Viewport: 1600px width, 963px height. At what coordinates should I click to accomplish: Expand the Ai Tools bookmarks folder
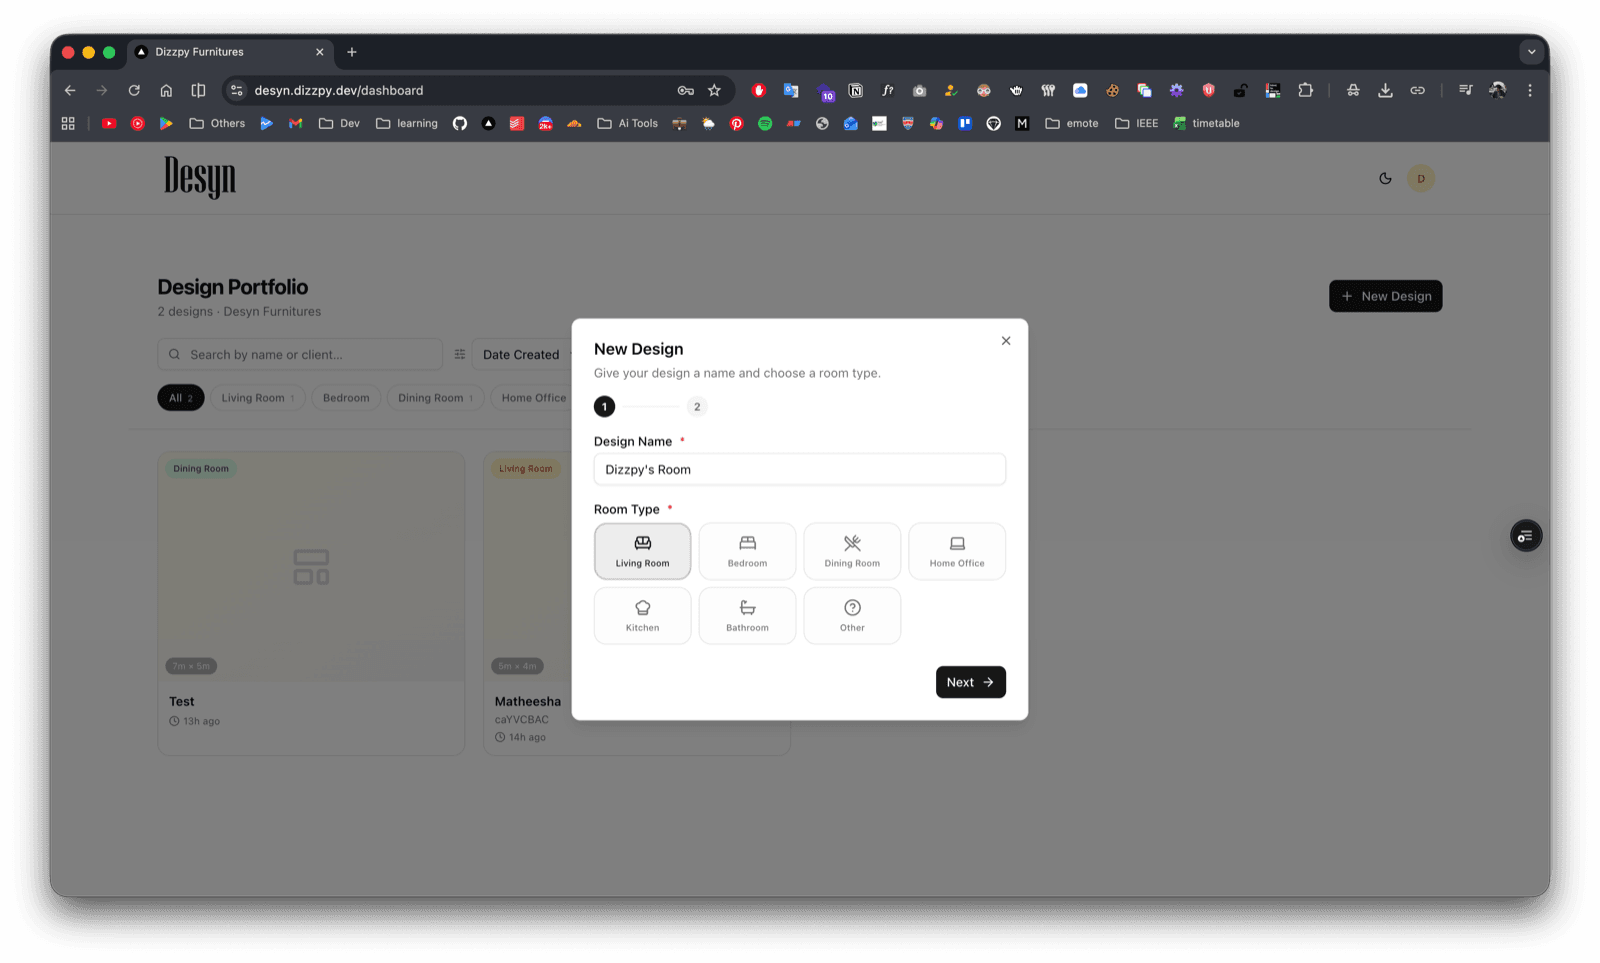(628, 123)
